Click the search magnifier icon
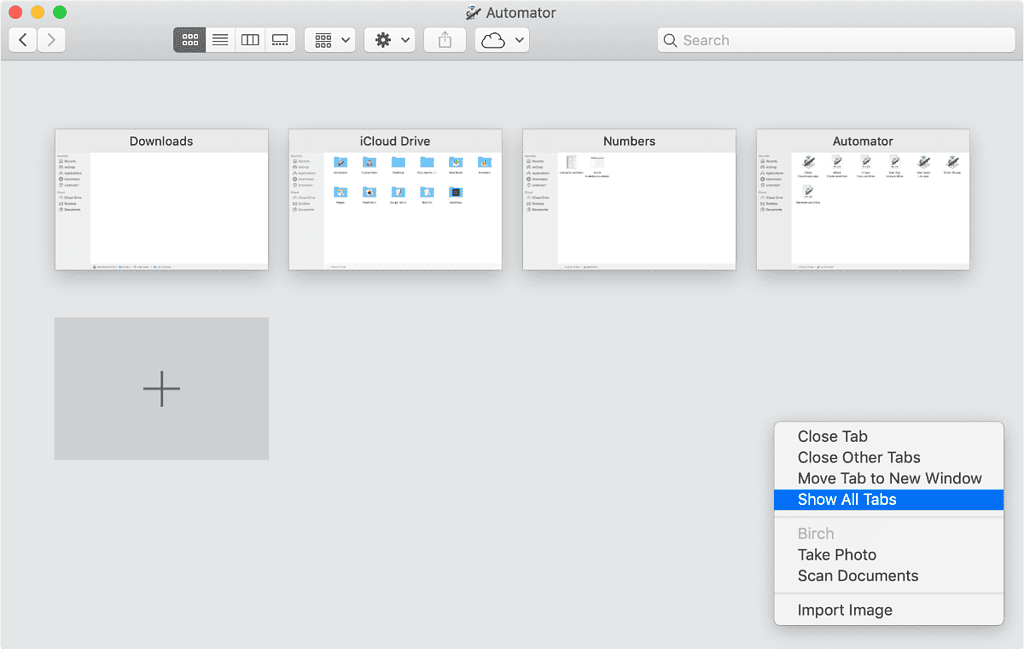 (x=671, y=39)
